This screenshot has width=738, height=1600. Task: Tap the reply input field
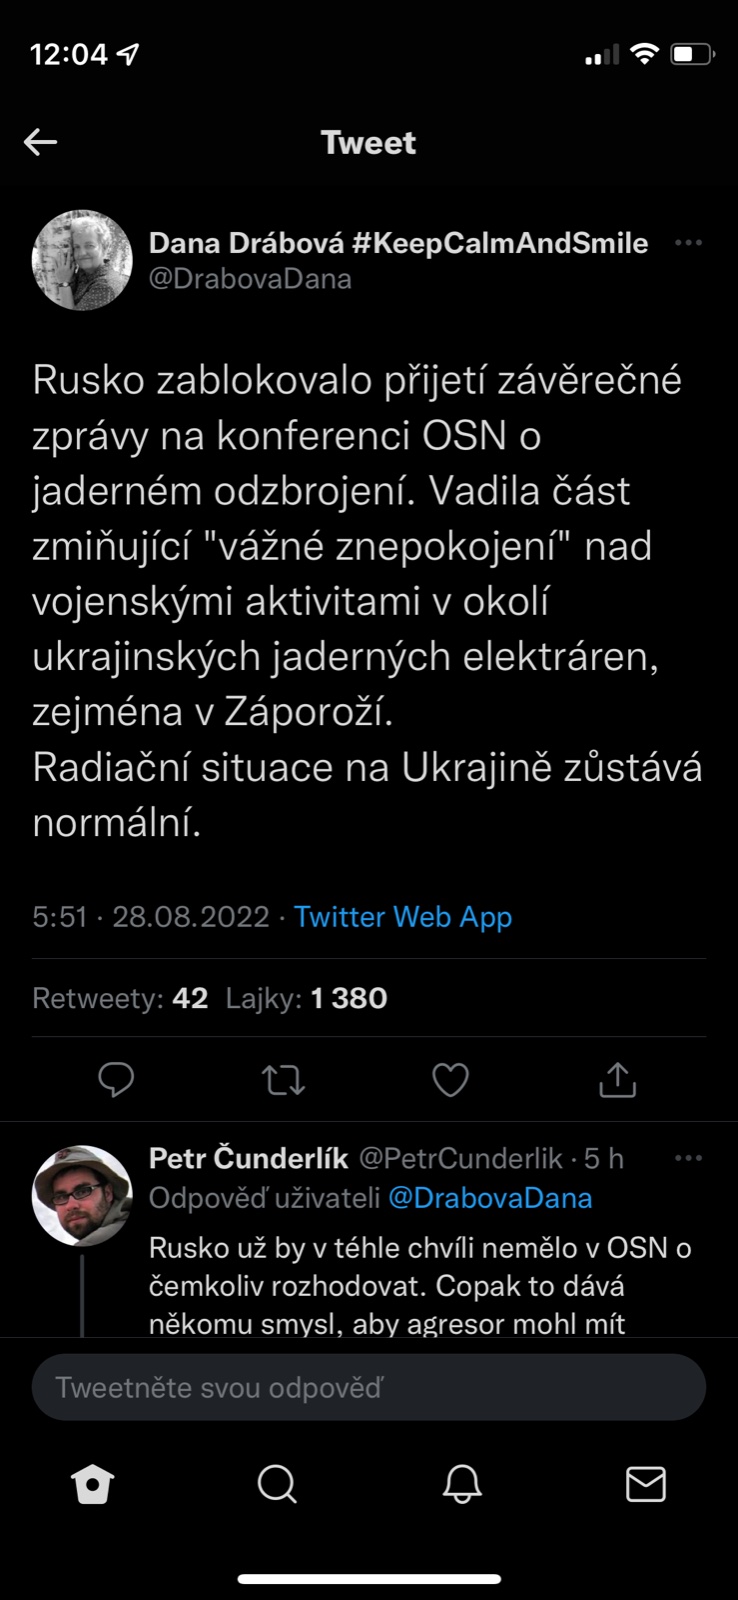click(368, 1387)
